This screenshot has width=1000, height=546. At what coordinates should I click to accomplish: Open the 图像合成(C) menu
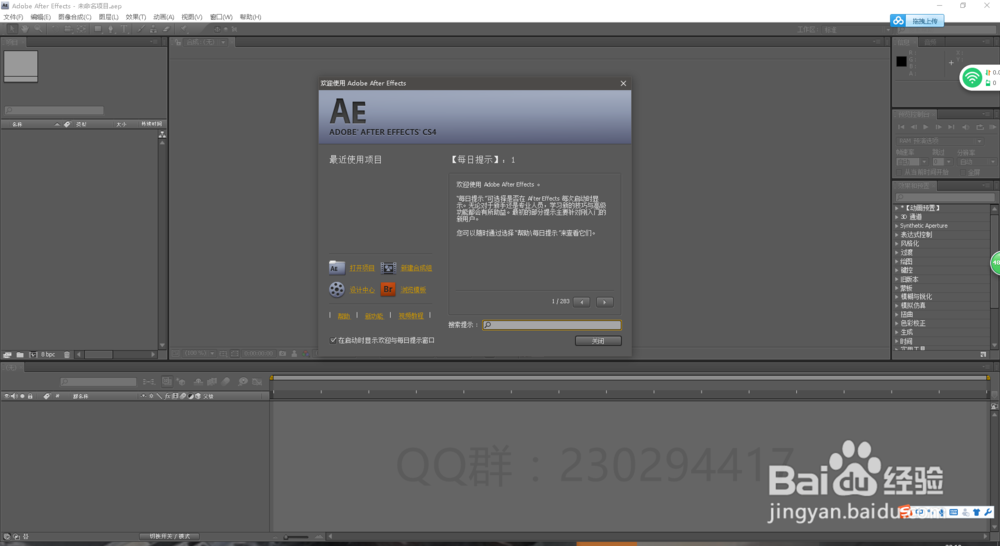(x=75, y=17)
